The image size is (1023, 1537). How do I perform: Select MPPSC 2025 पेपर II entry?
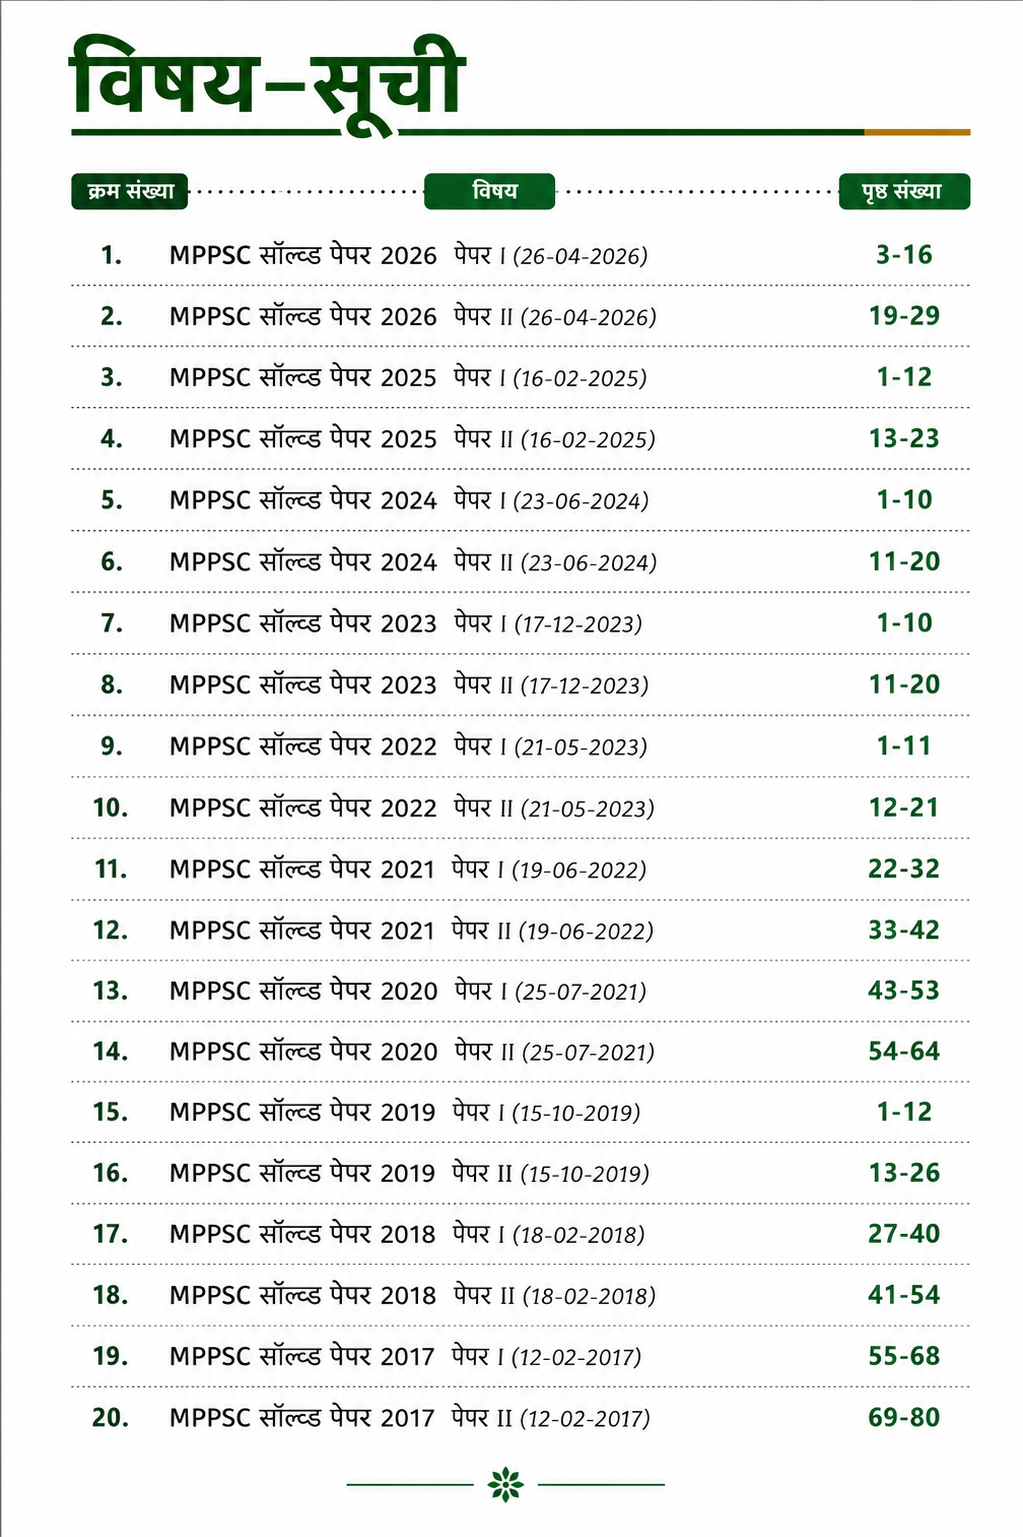click(520, 438)
